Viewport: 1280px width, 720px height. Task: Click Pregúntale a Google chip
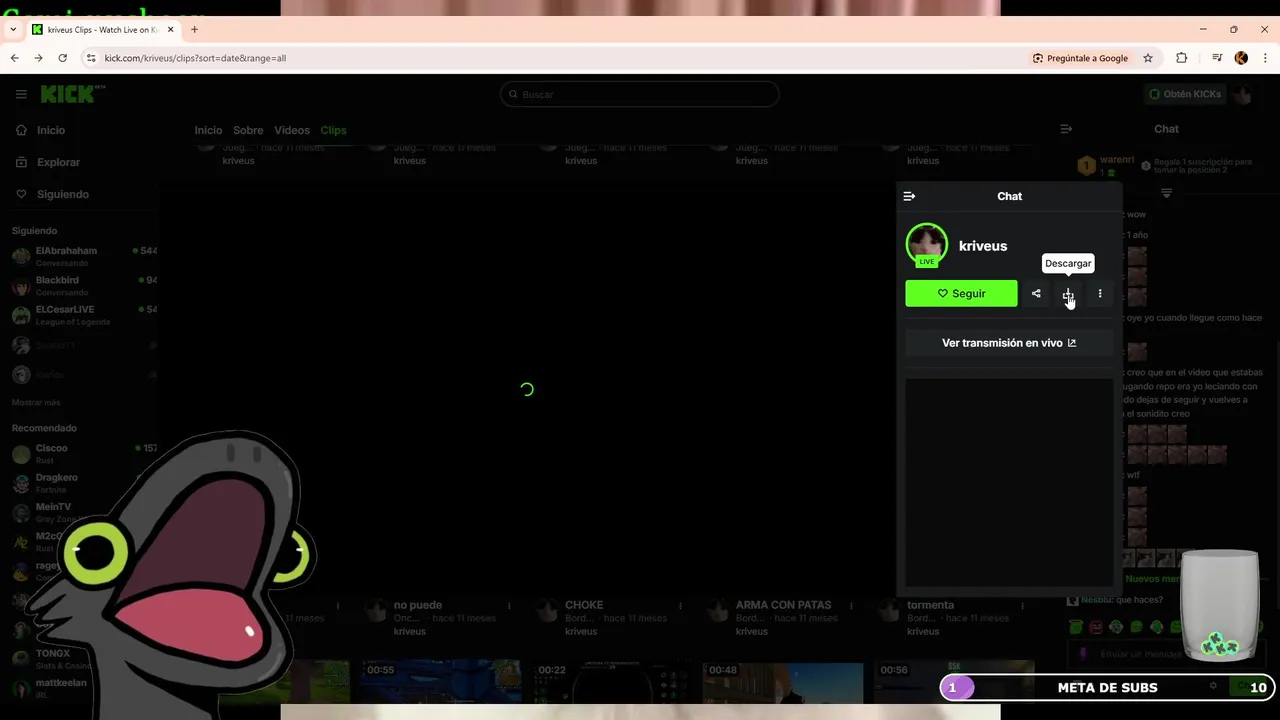[x=1080, y=58]
